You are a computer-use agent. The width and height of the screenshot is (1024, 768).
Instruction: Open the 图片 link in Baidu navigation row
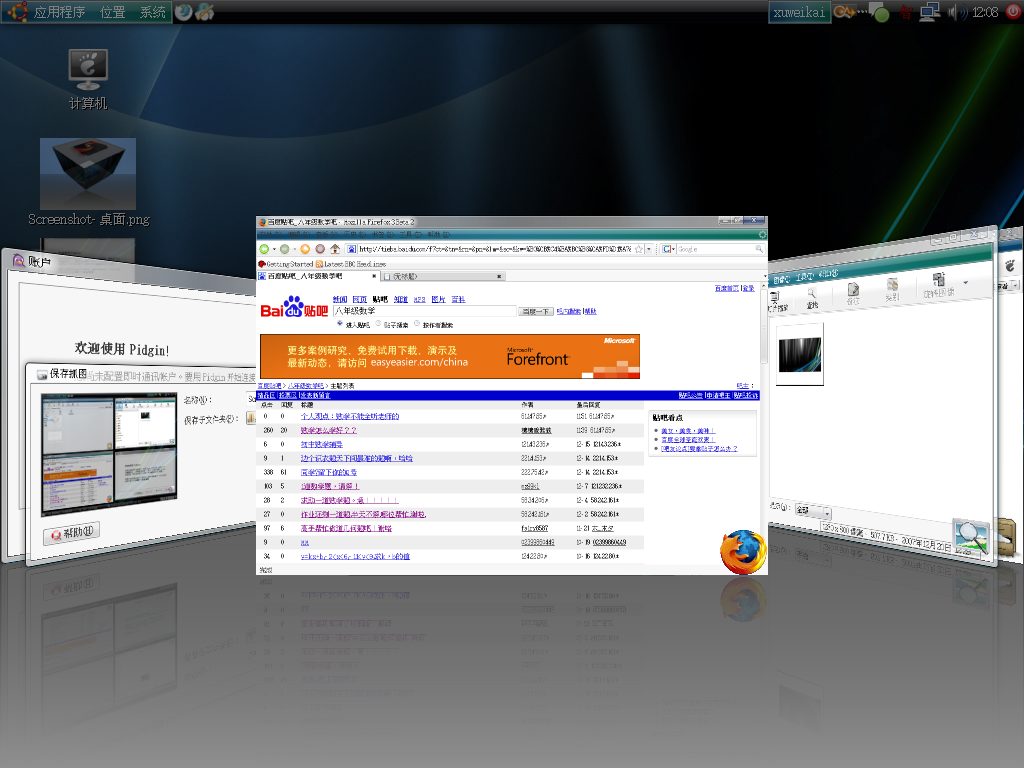[438, 299]
